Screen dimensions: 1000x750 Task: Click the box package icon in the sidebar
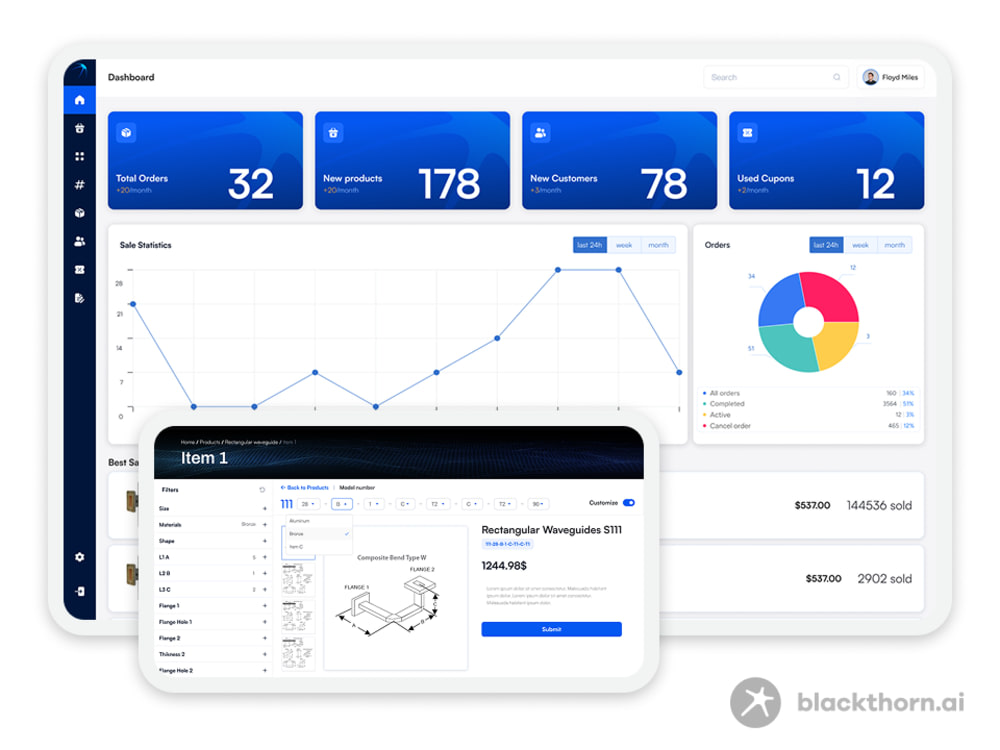80,213
